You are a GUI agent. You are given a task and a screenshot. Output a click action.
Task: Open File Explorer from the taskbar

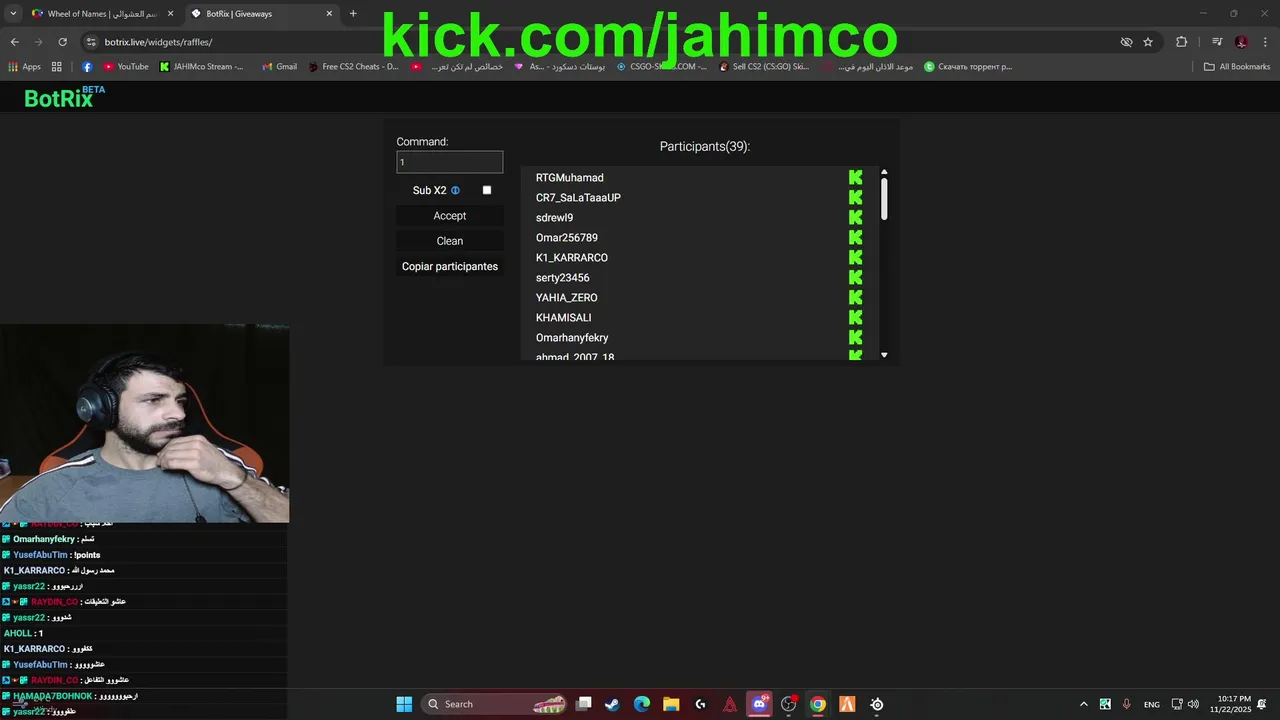(x=671, y=704)
